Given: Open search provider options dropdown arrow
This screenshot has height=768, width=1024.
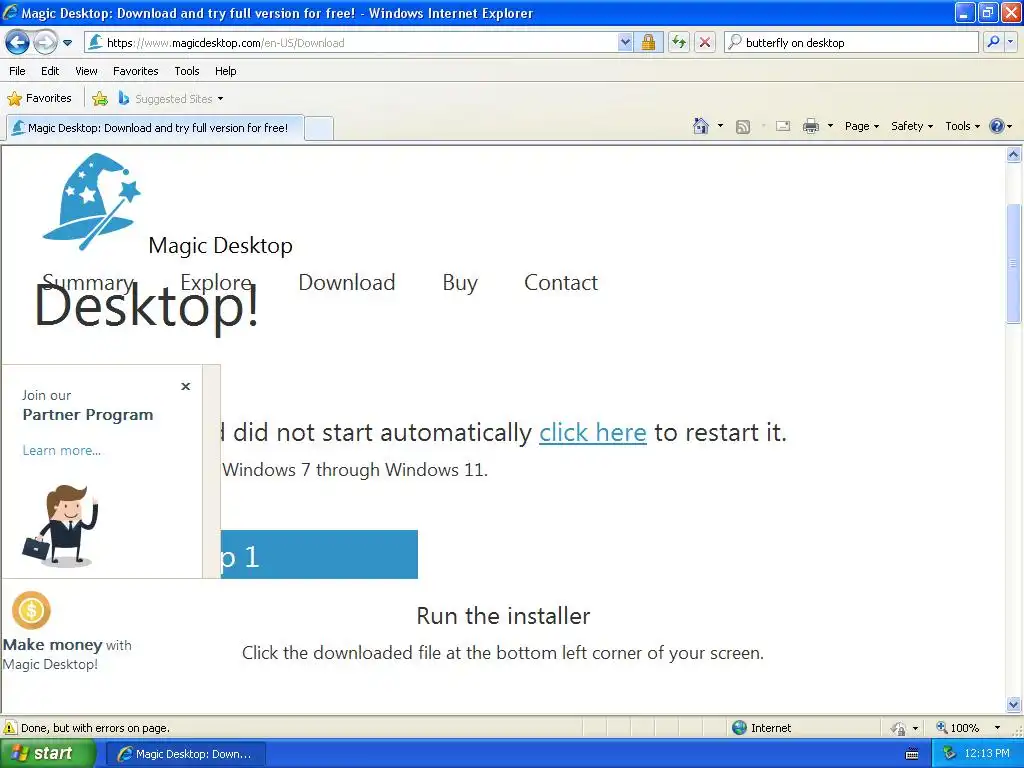Looking at the screenshot, I should (1010, 43).
